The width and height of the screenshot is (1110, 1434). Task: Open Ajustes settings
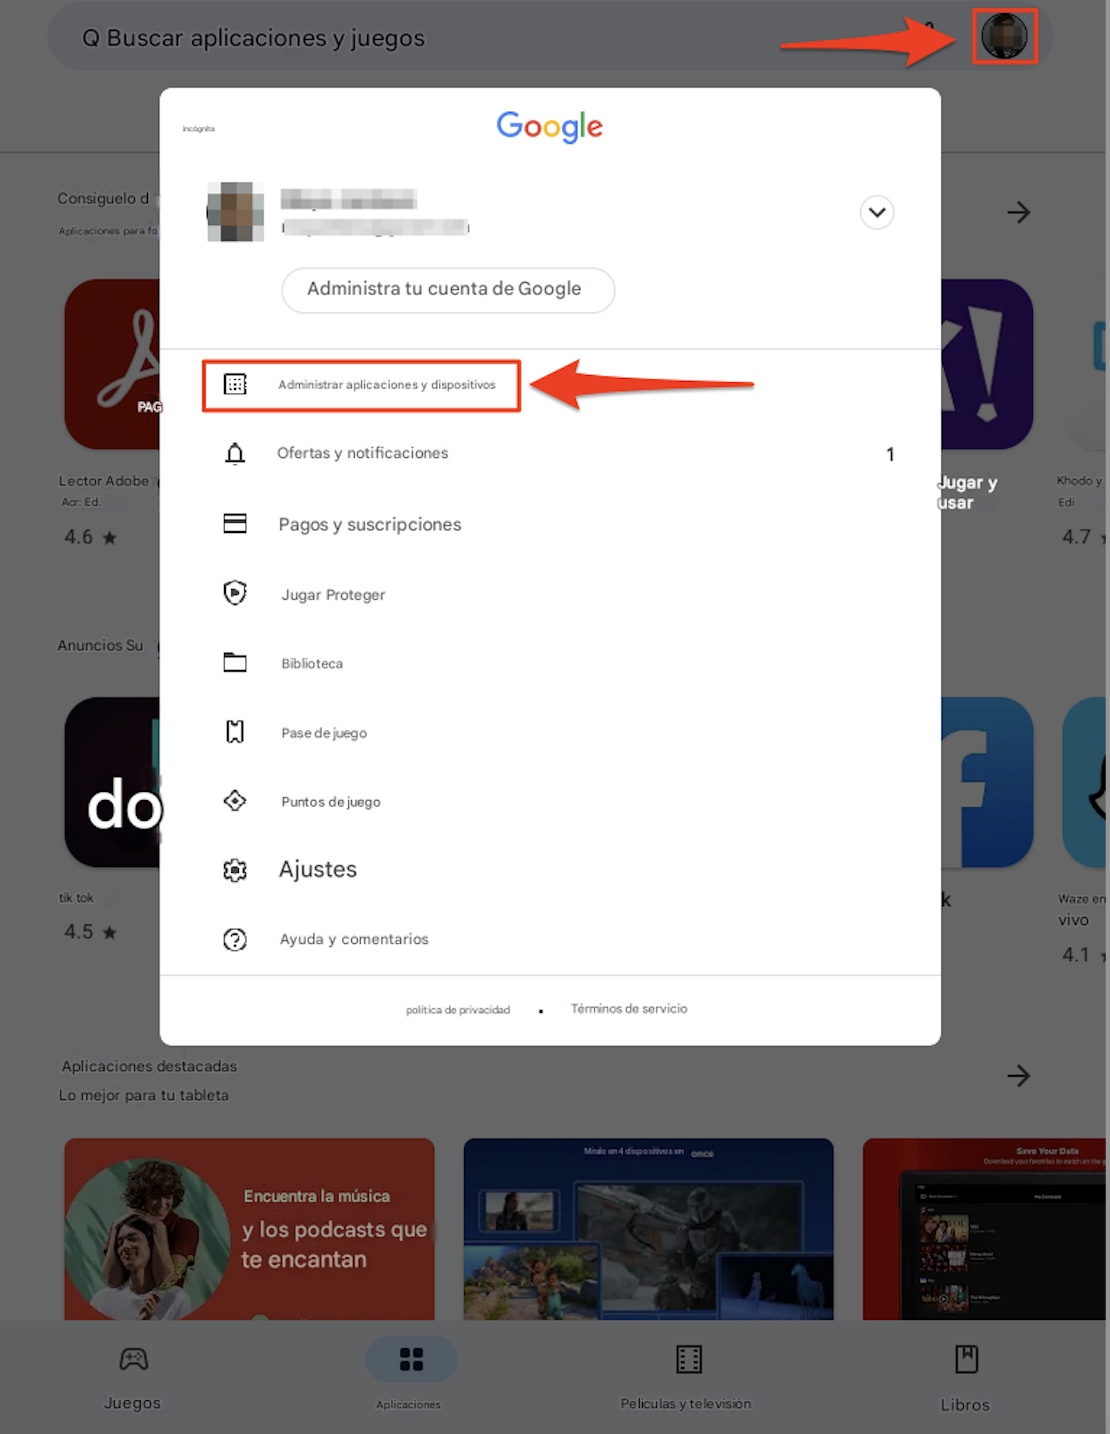550,870
